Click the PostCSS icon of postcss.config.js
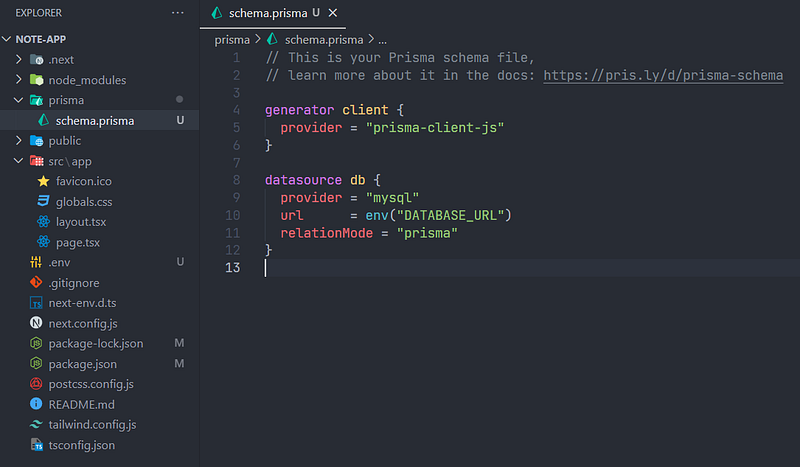This screenshot has height=467, width=800. (36, 384)
